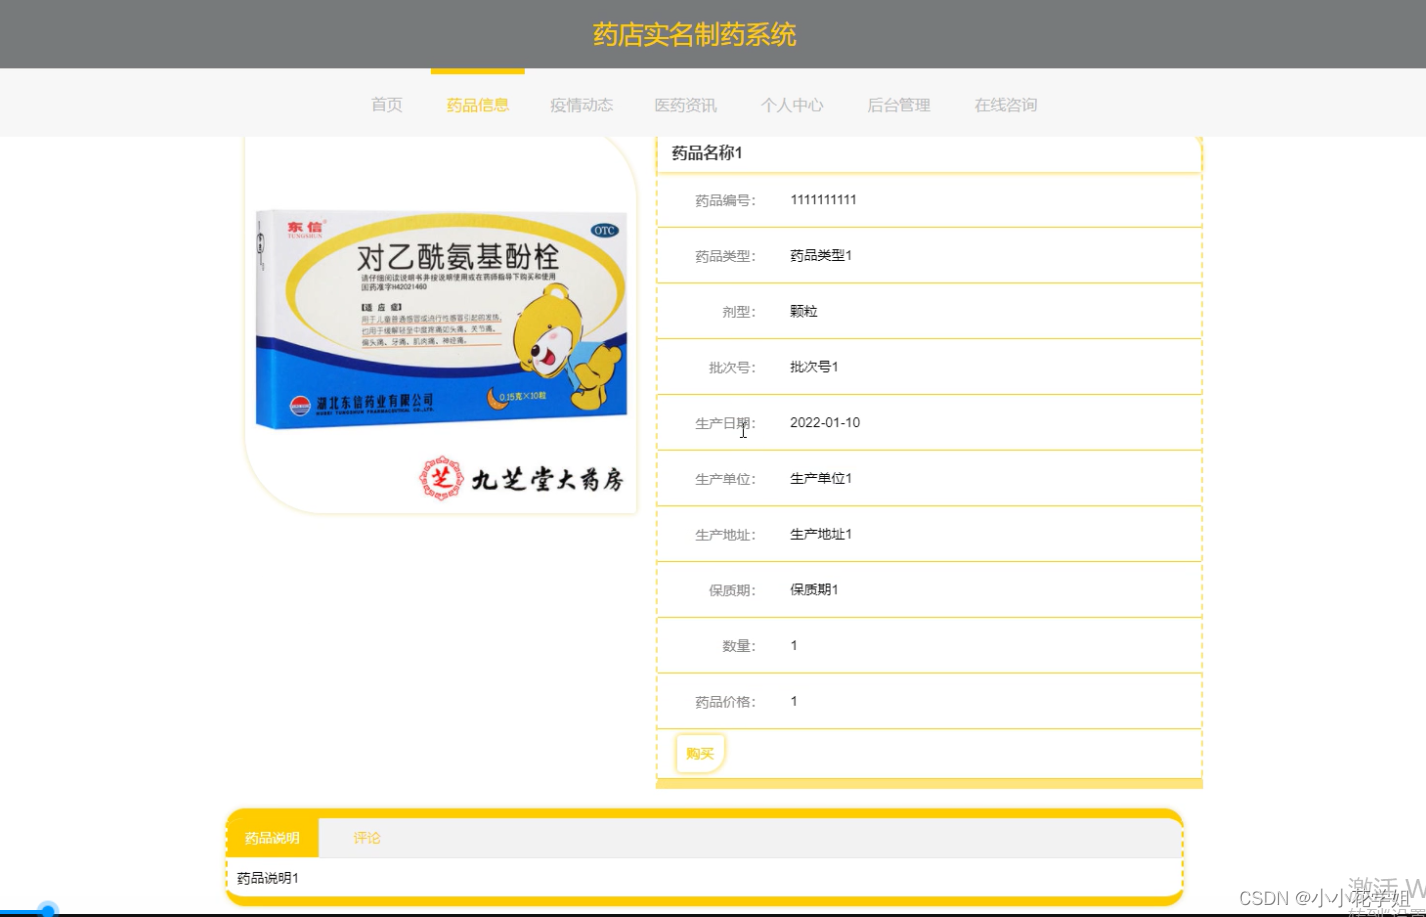1426x917 pixels.
Task: Select the production date 2022-01-10
Action: 825,422
